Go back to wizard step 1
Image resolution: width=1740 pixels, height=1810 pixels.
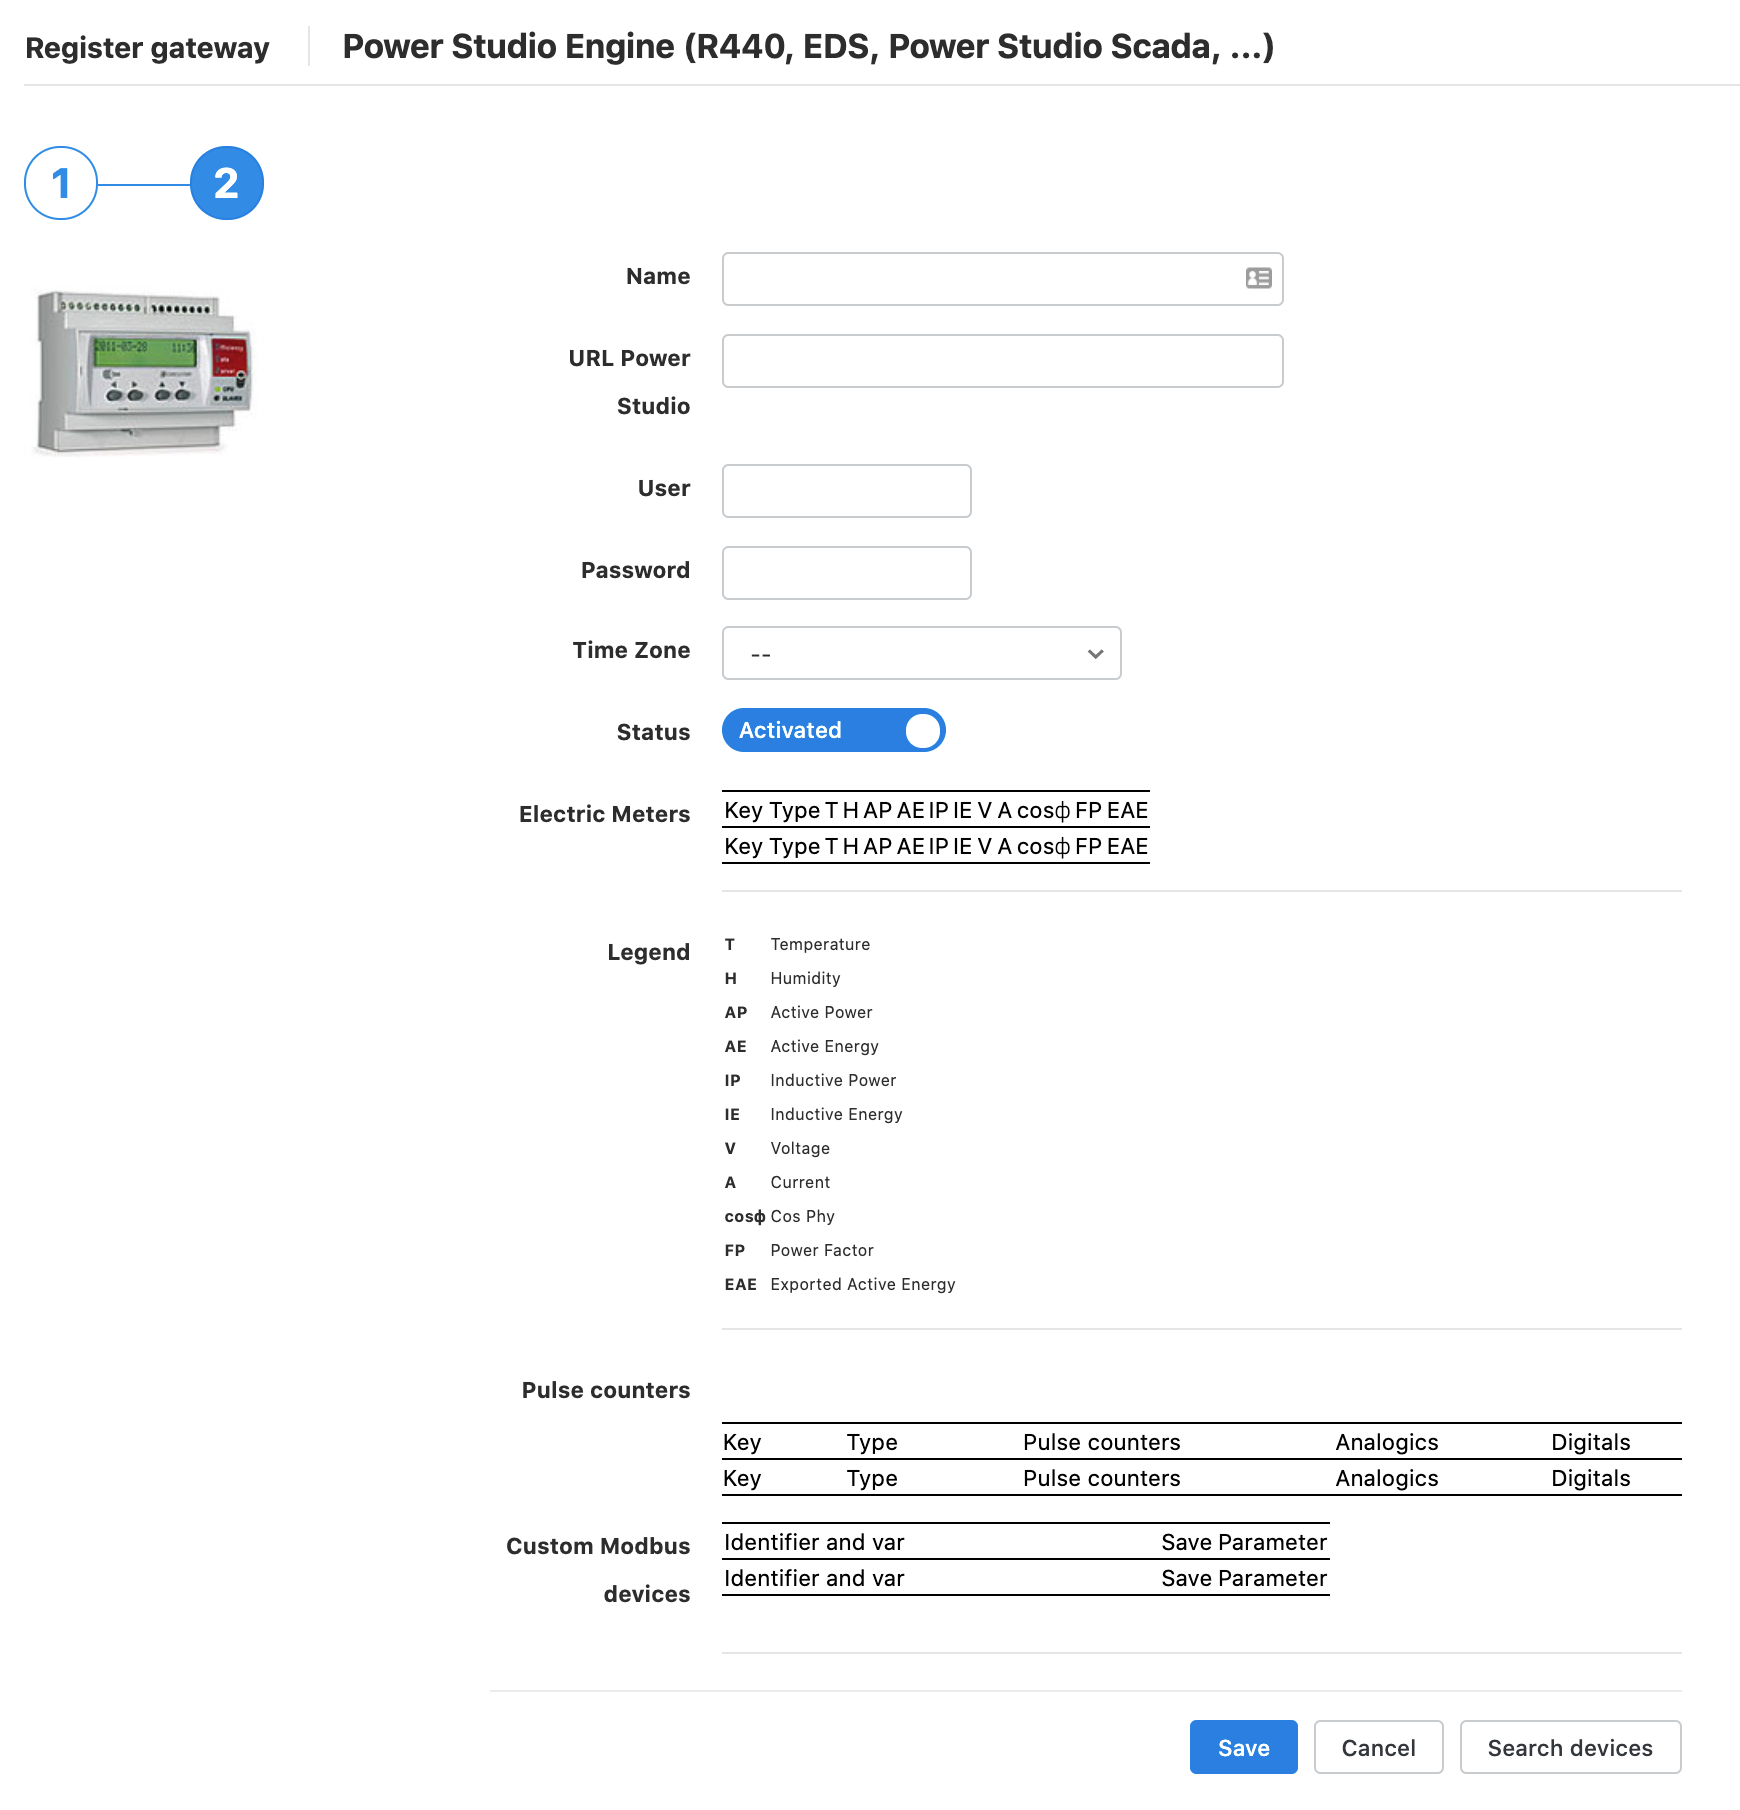61,183
